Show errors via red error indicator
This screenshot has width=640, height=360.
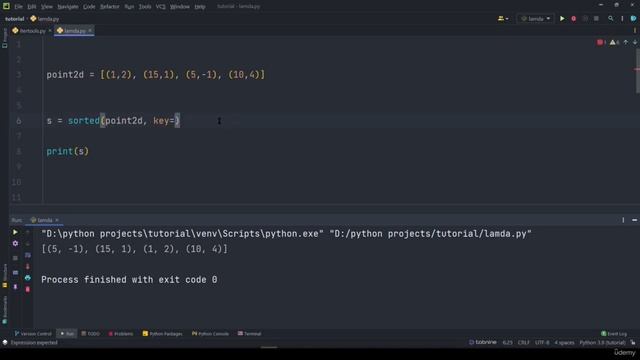(x=601, y=42)
